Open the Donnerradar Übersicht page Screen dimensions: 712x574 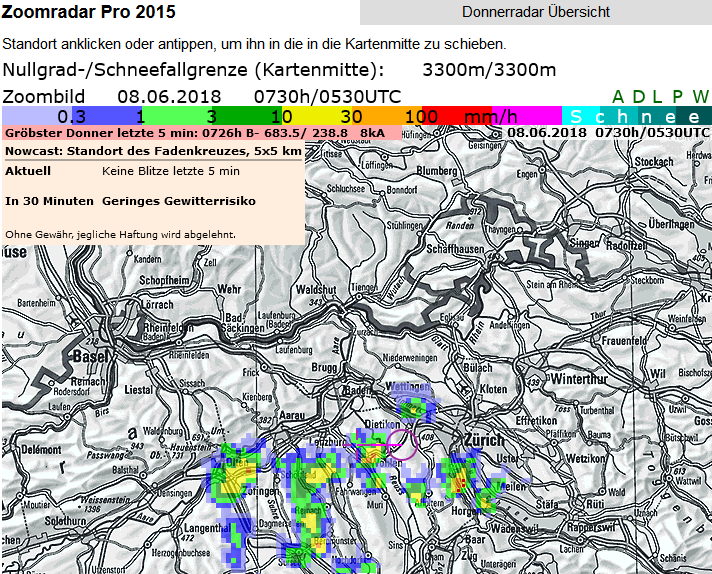click(x=535, y=12)
